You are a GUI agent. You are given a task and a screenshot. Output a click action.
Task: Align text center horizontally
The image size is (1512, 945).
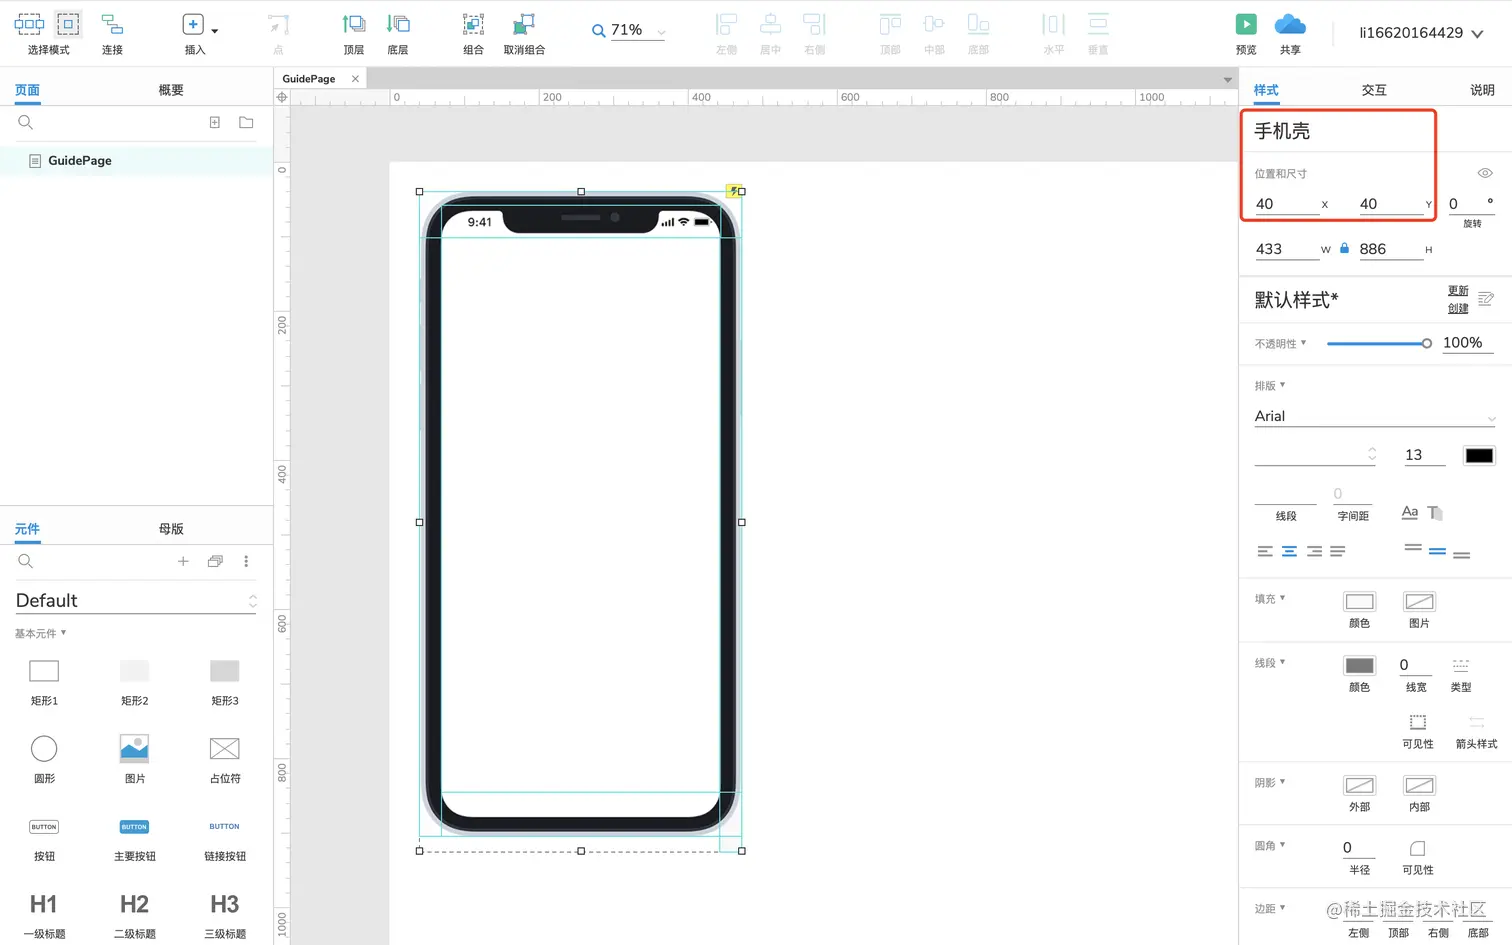pyautogui.click(x=1289, y=551)
